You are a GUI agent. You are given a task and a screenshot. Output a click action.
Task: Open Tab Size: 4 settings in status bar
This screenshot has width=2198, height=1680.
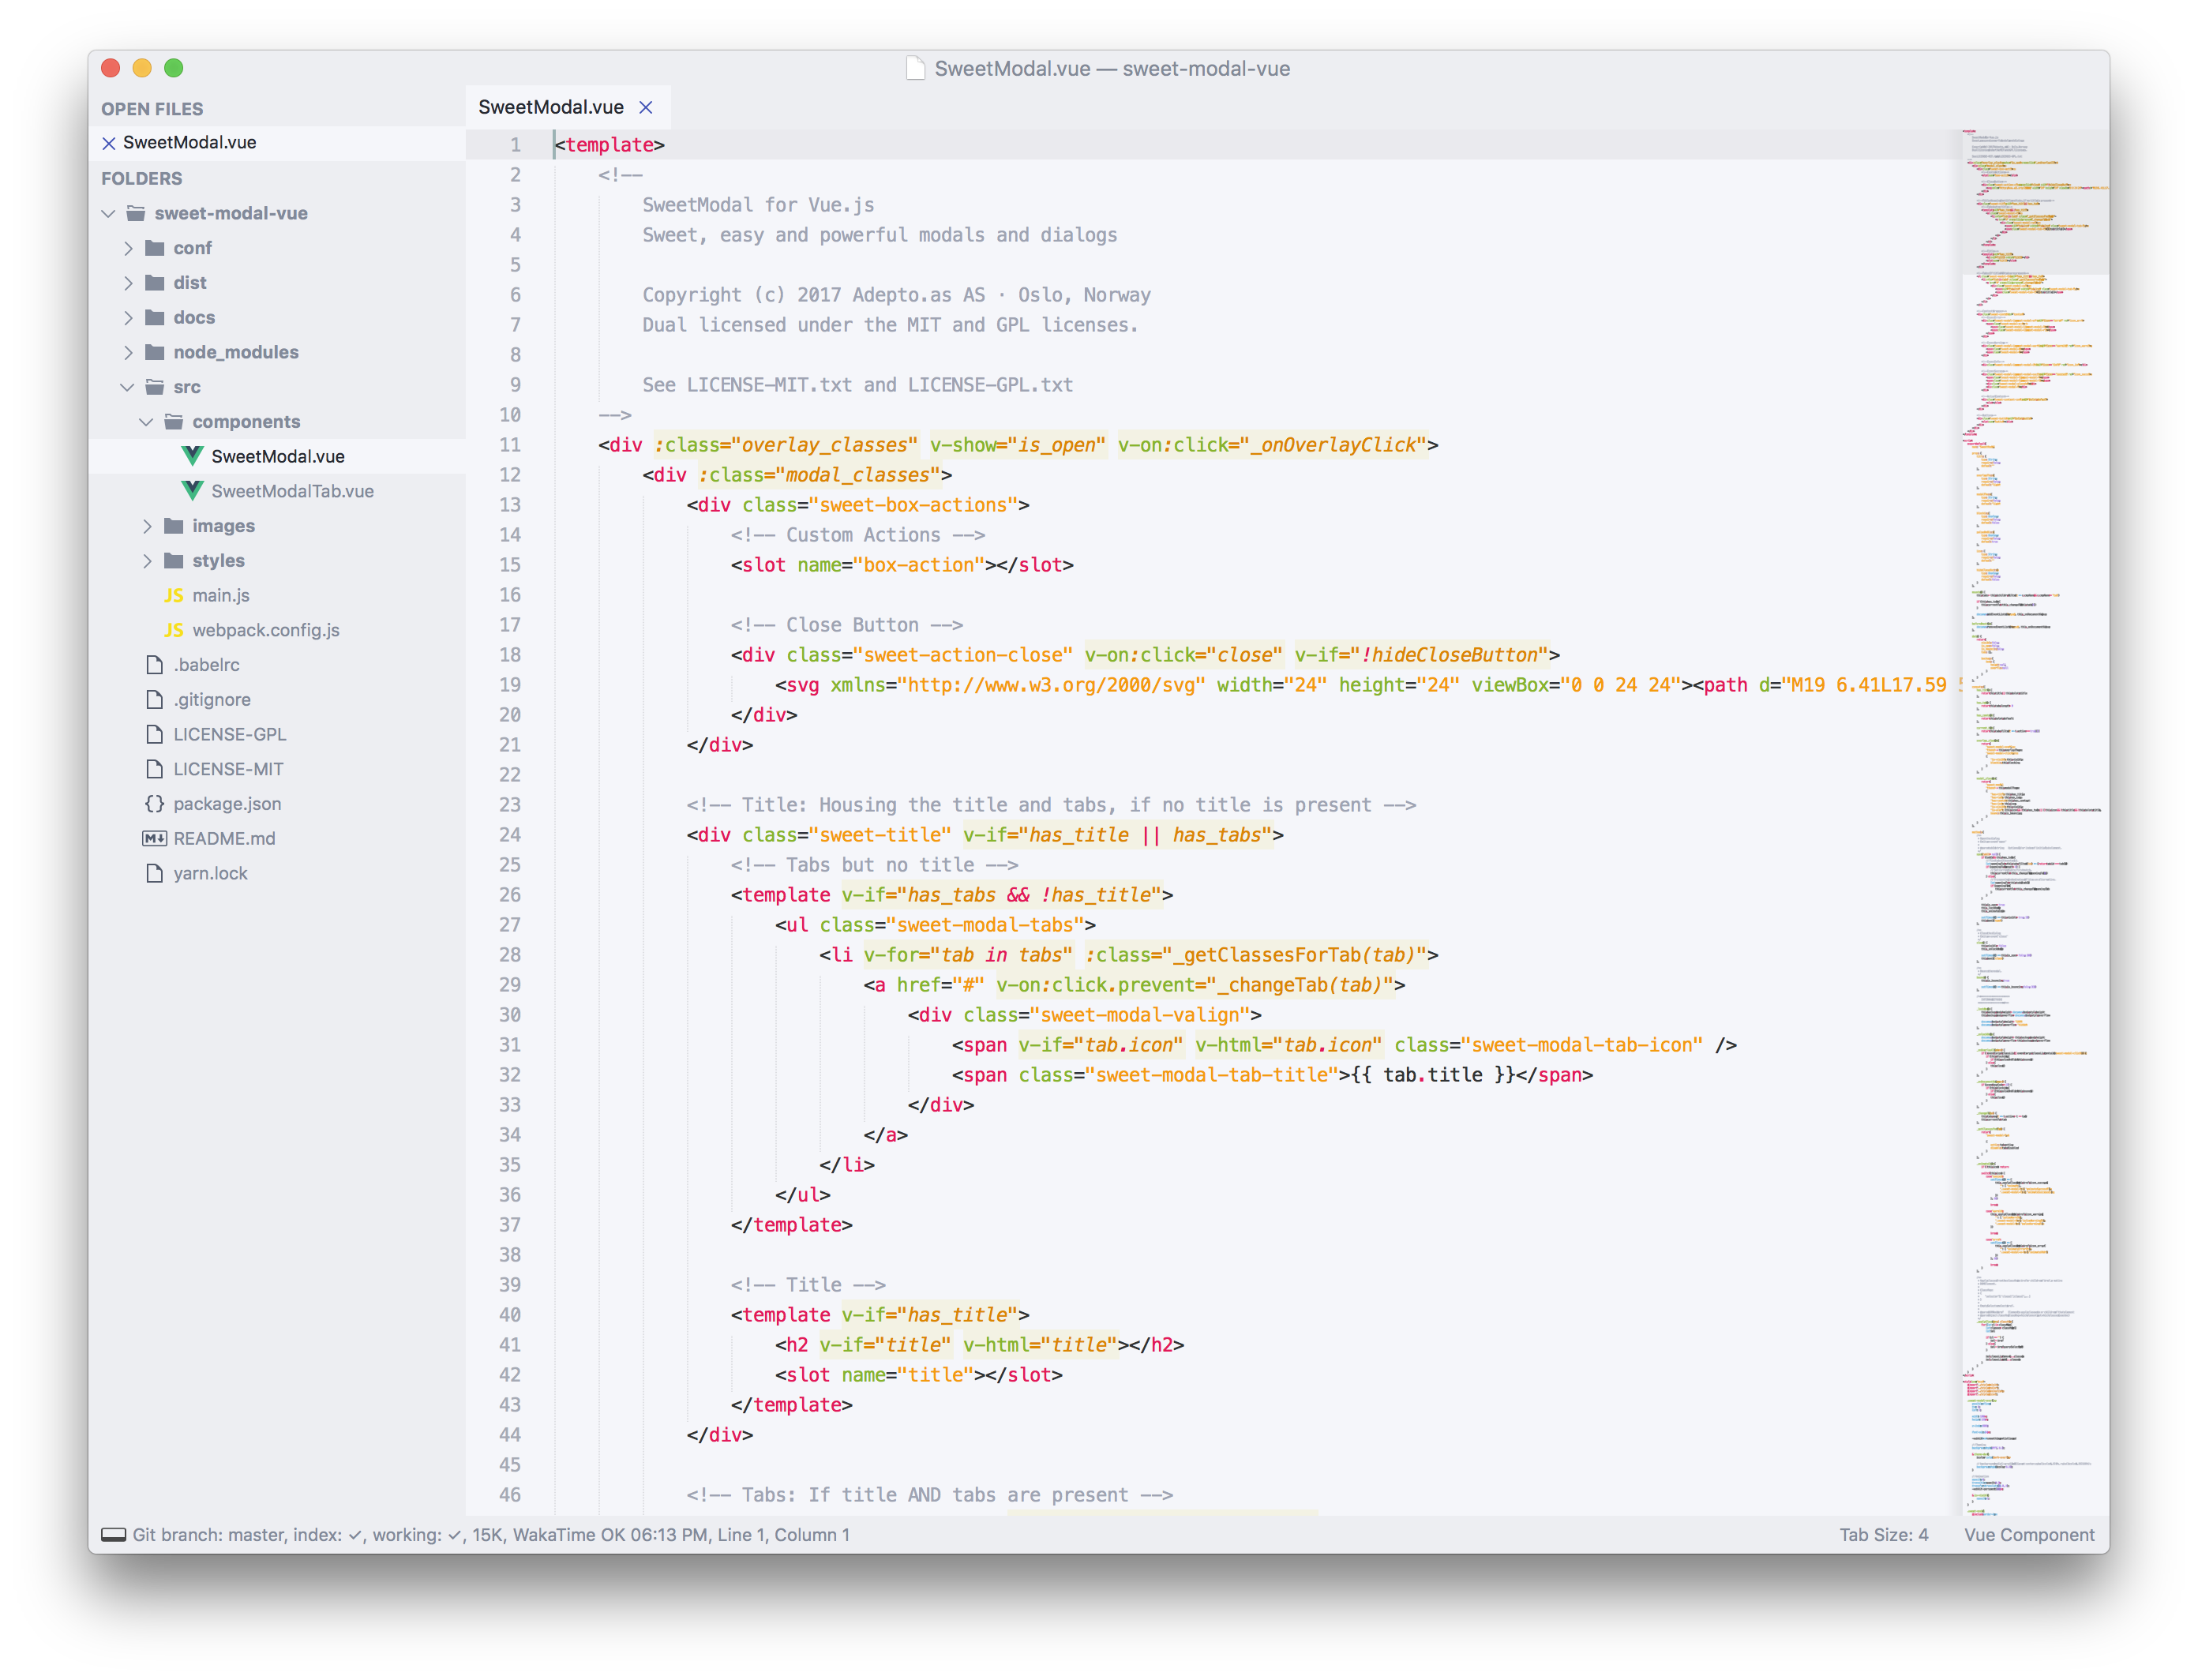point(1883,1535)
